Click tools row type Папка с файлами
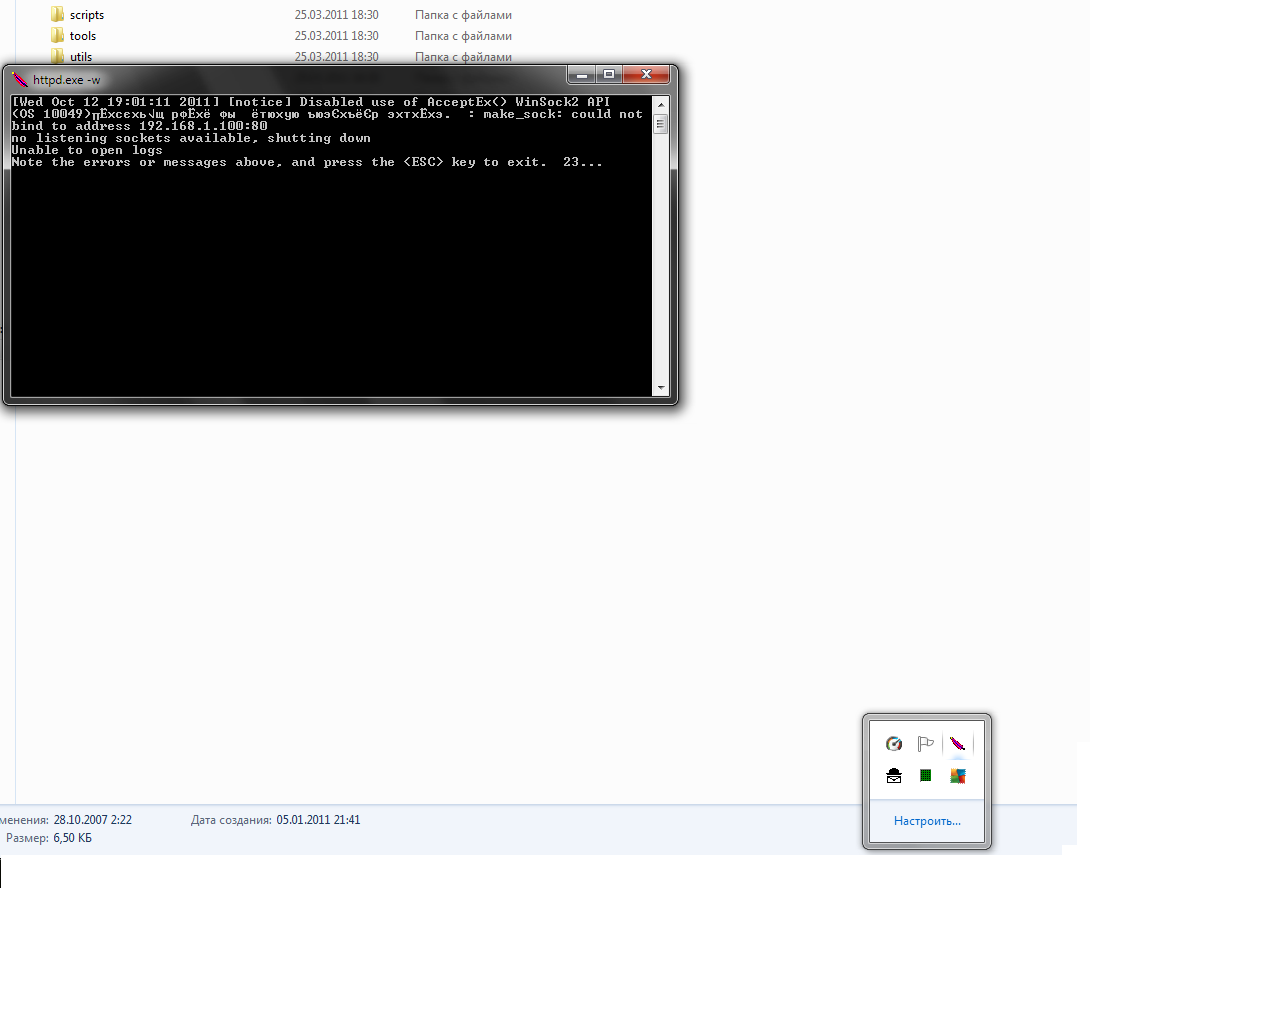This screenshot has height=1024, width=1280. pyautogui.click(x=463, y=36)
